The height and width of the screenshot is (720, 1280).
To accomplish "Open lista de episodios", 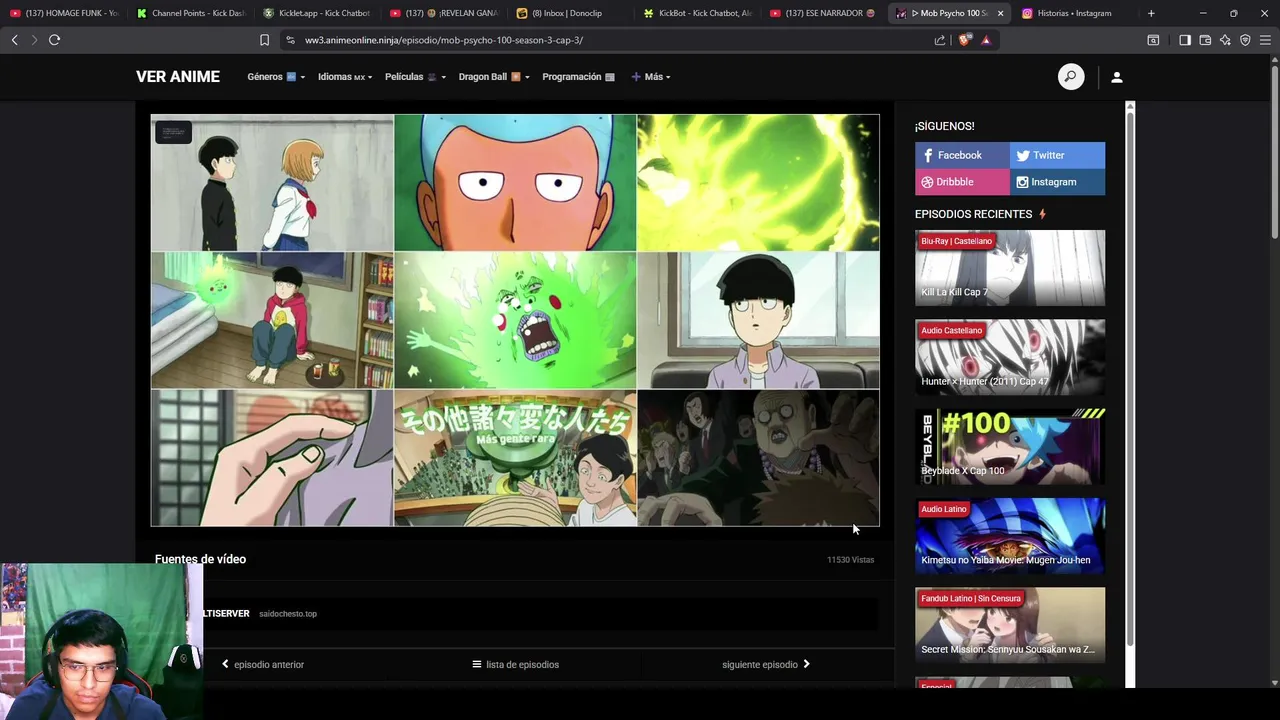I will tap(516, 664).
